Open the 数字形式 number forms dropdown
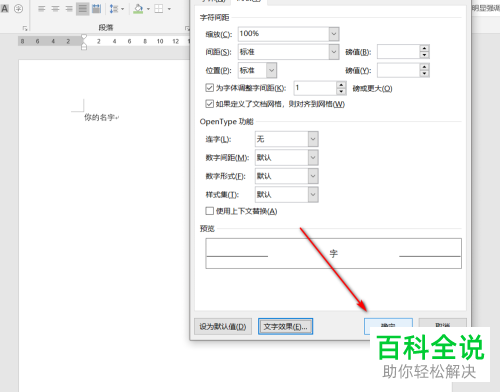Screen dimensions: 500x392 pyautogui.click(x=313, y=176)
